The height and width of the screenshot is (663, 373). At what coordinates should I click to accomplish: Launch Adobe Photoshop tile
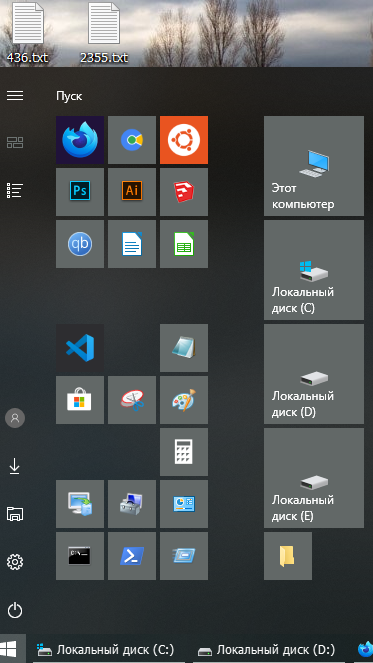[x=80, y=192]
